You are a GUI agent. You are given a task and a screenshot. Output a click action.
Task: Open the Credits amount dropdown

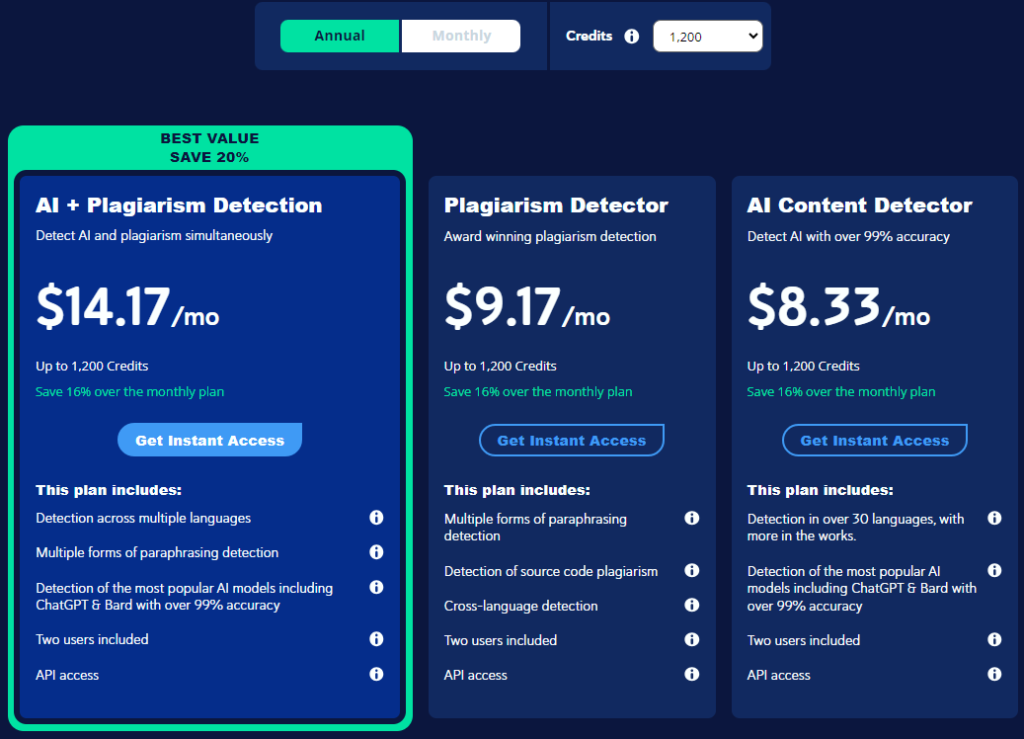coord(708,35)
